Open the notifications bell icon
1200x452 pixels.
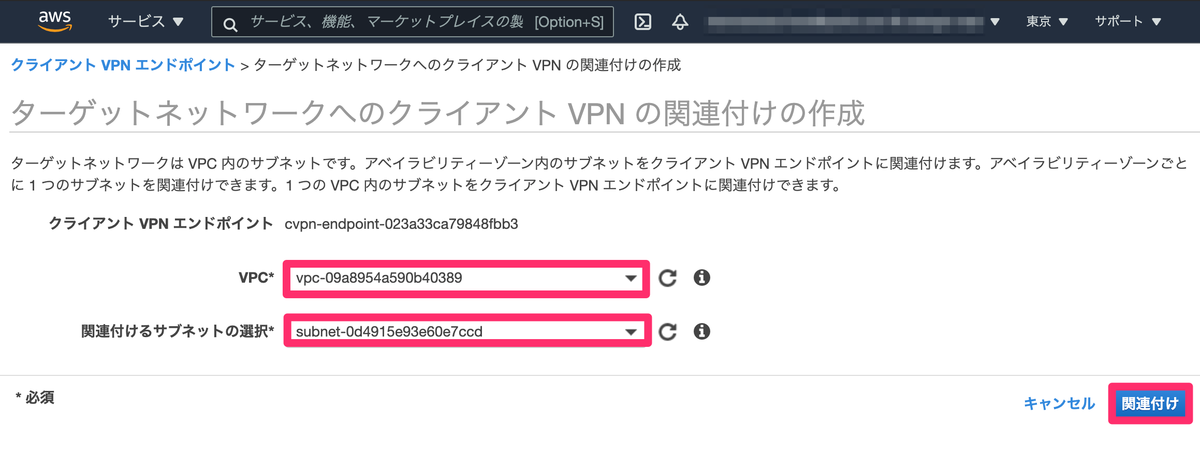click(681, 22)
